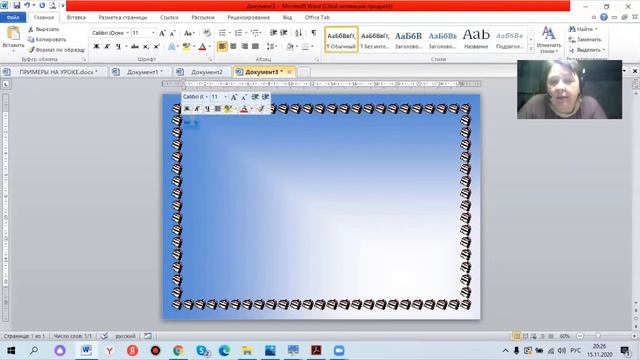Click the Text Effects icon
Screen dimensions: 640x360
(172, 47)
